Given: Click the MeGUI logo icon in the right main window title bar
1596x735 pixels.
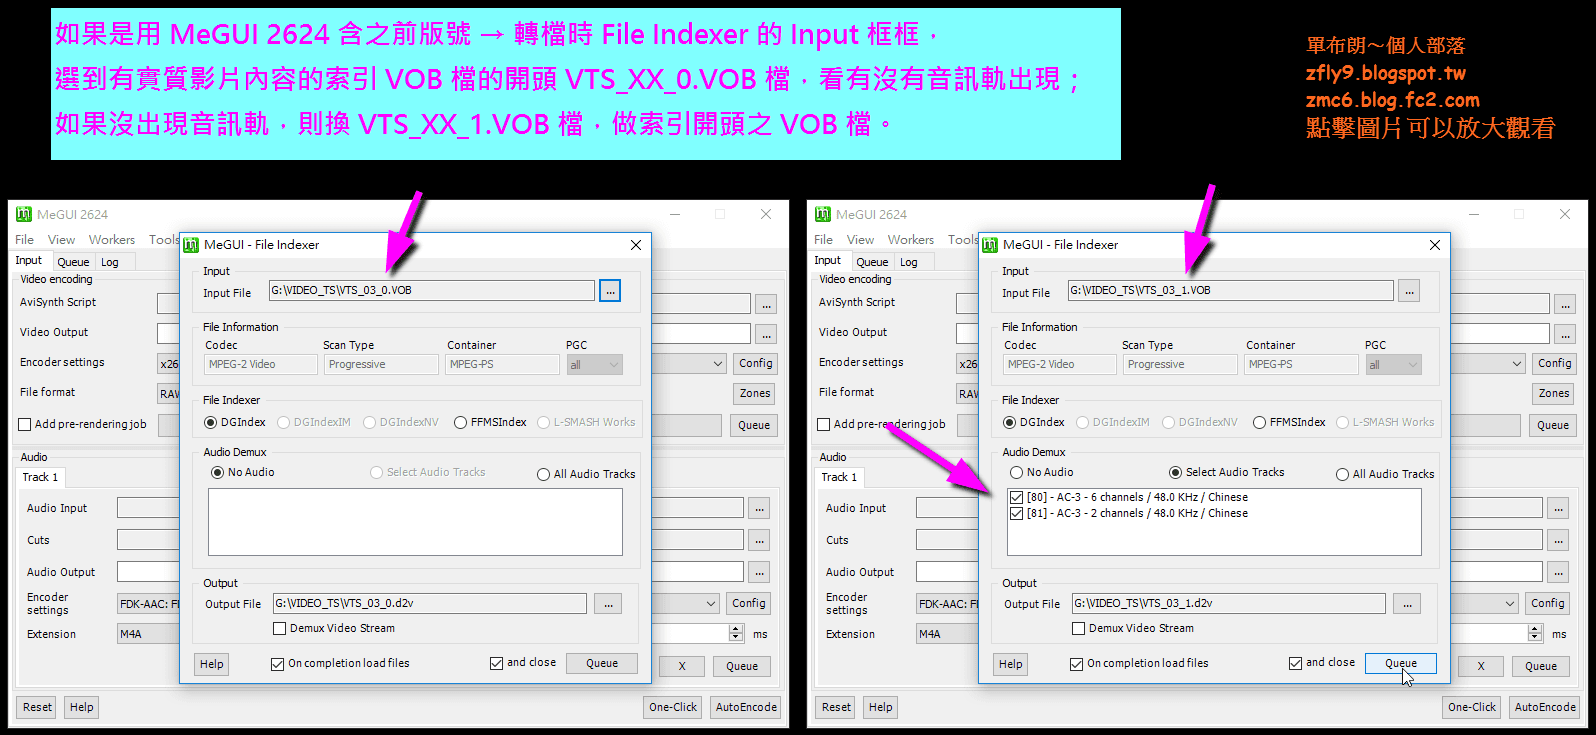Looking at the screenshot, I should point(823,214).
